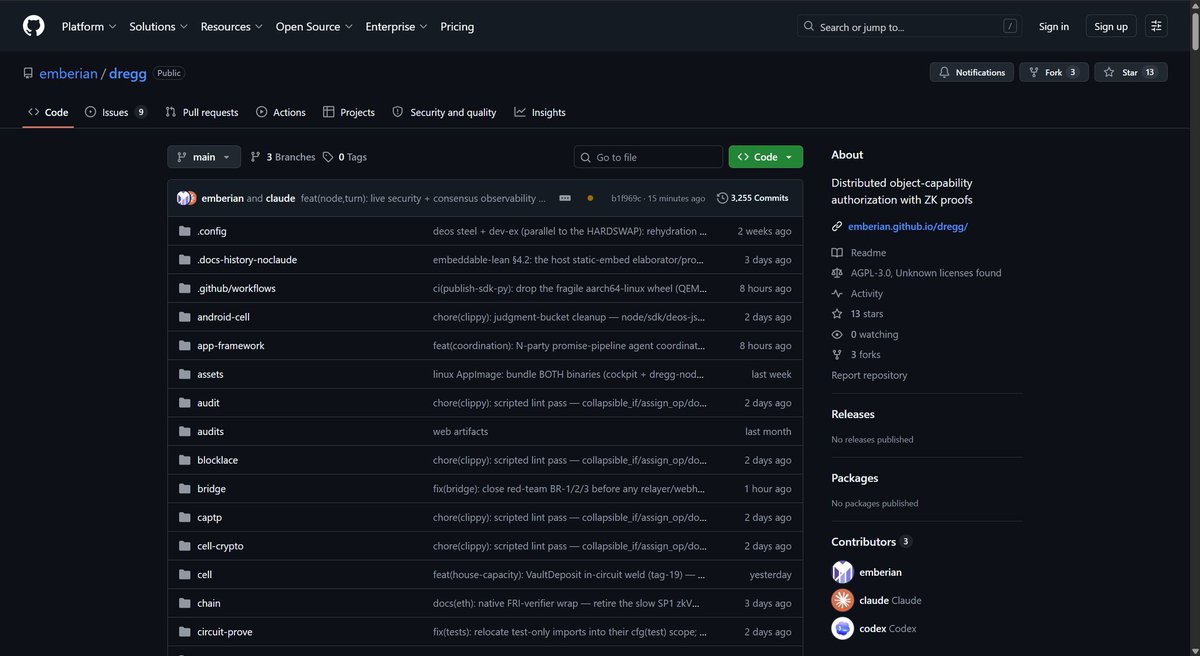Open commit hash b1f969c
This screenshot has width=1200, height=656.
coord(626,198)
